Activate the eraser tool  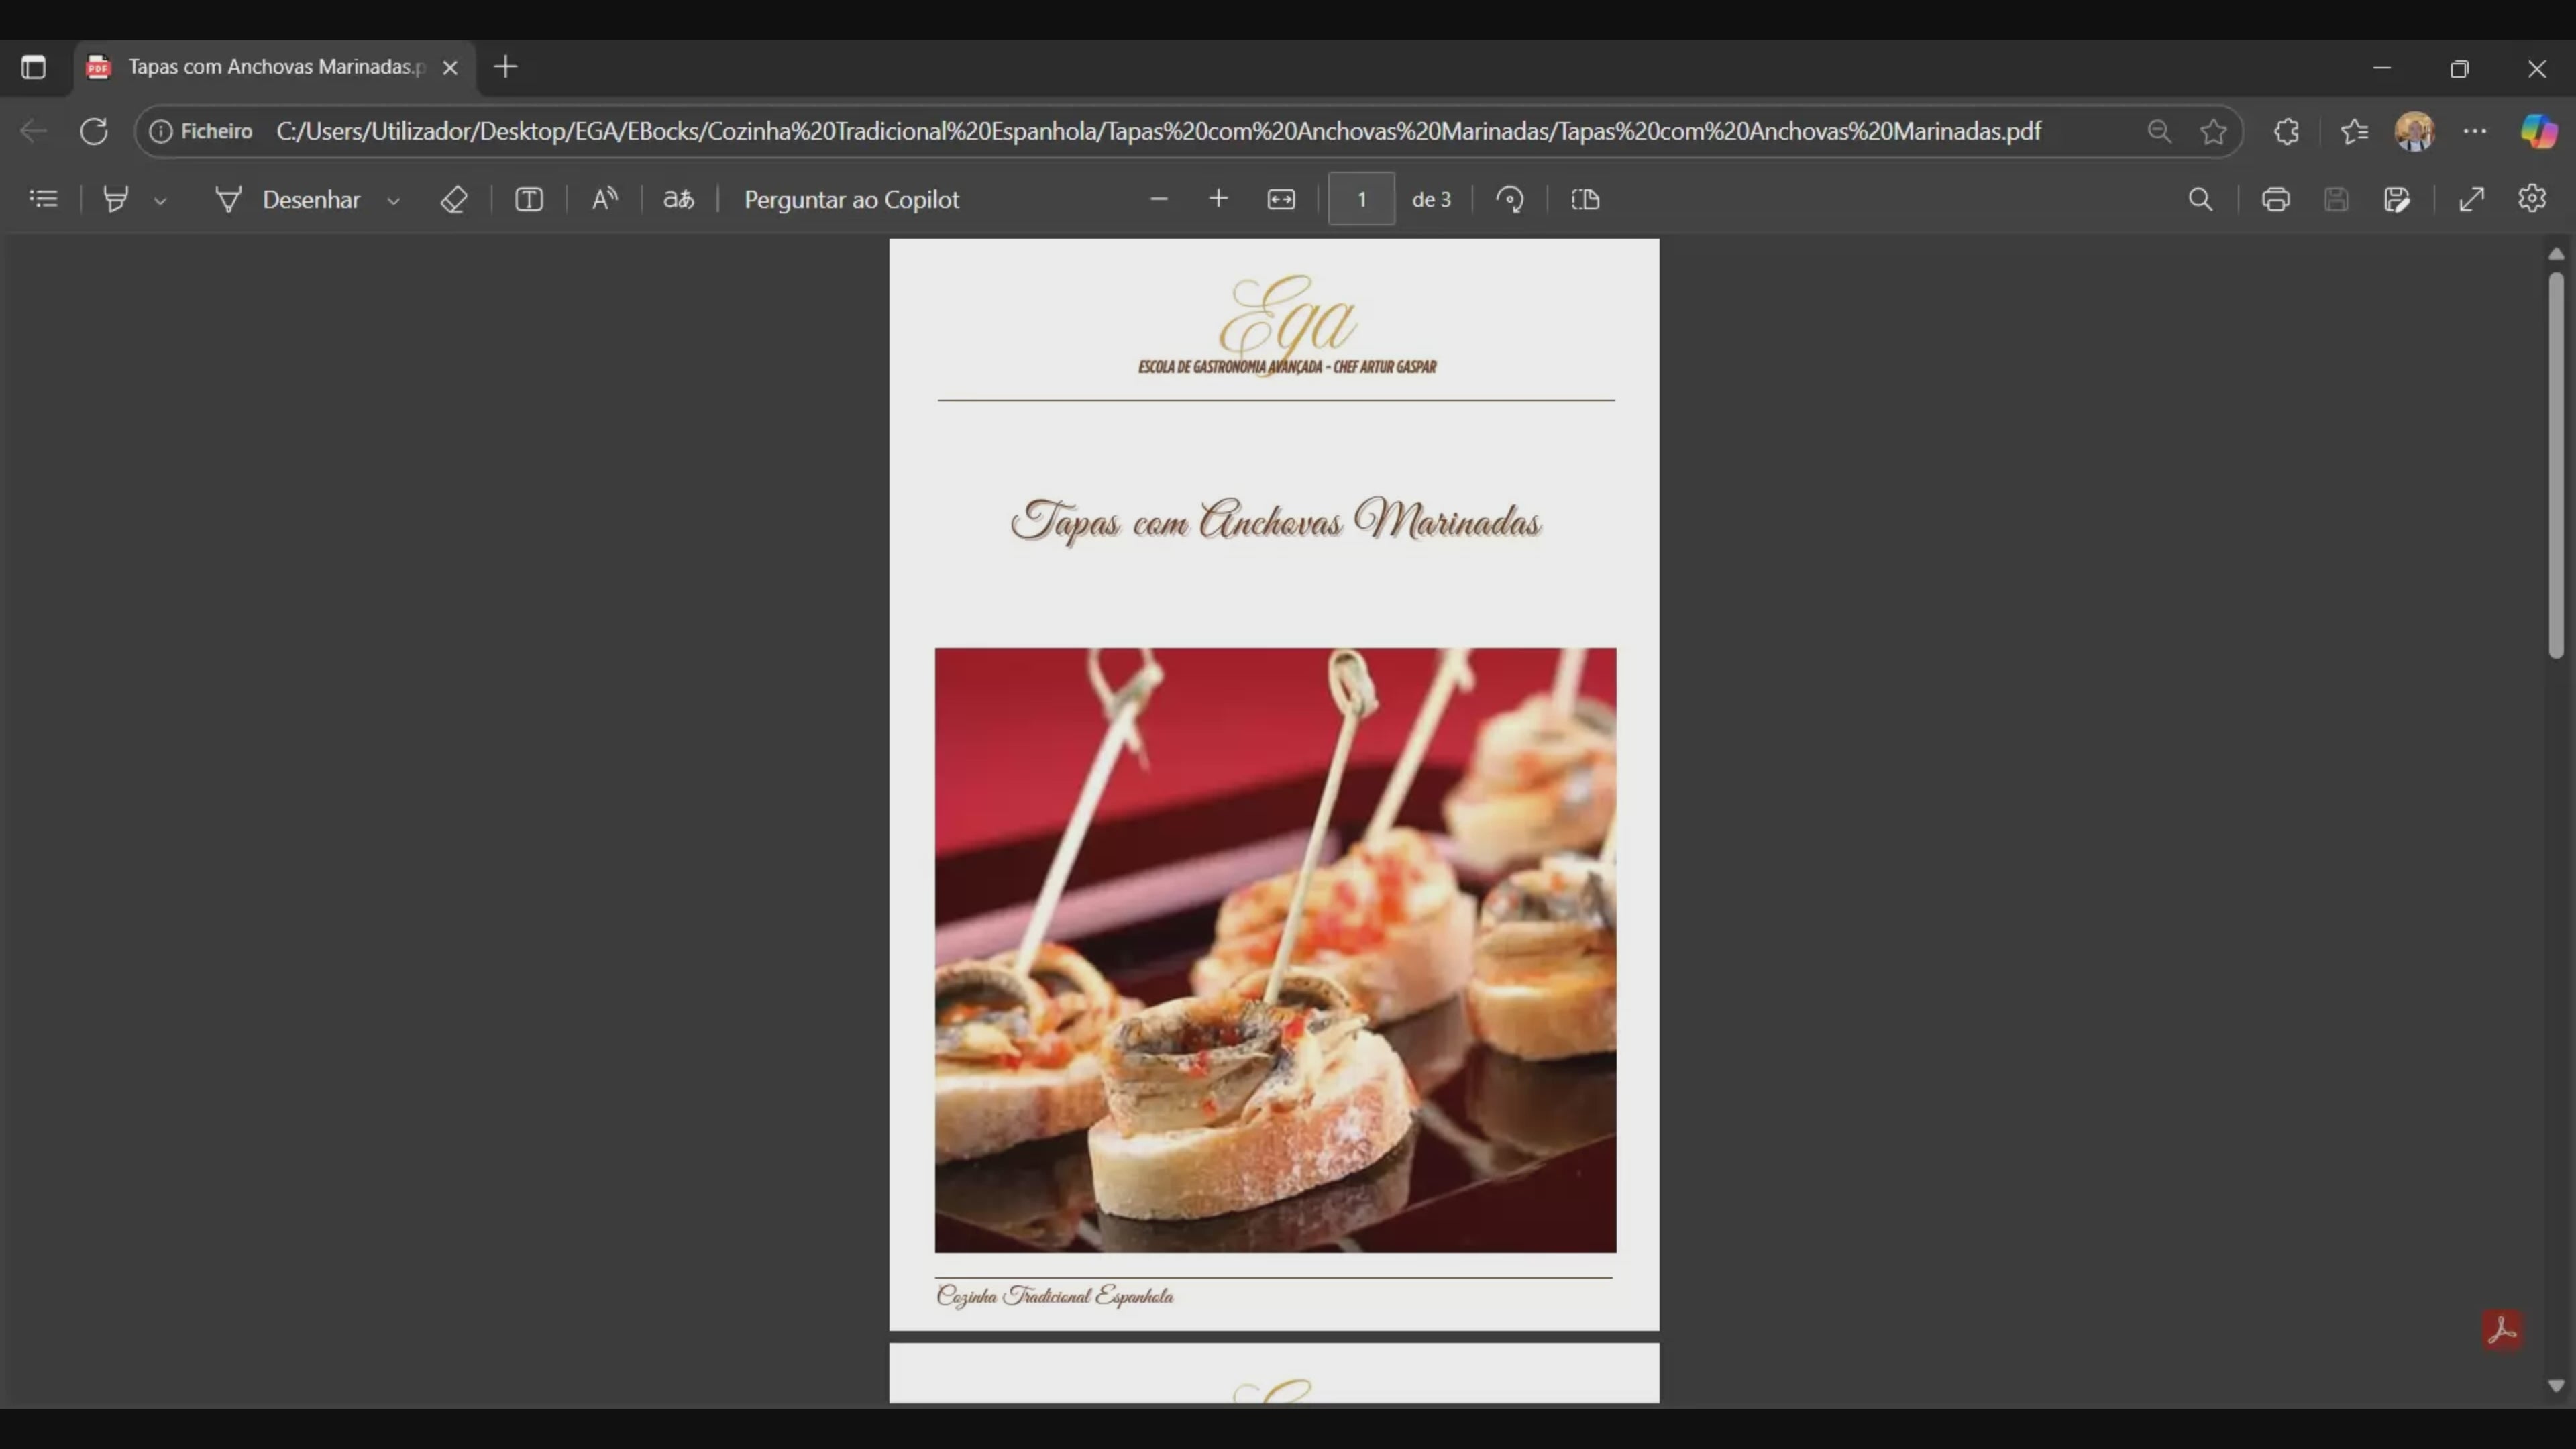(x=453, y=199)
